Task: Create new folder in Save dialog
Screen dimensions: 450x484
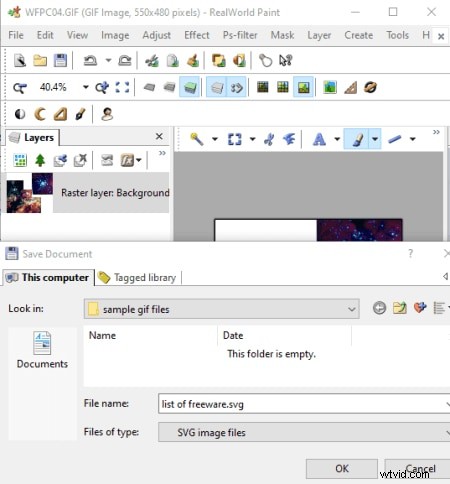Action: pyautogui.click(x=400, y=308)
